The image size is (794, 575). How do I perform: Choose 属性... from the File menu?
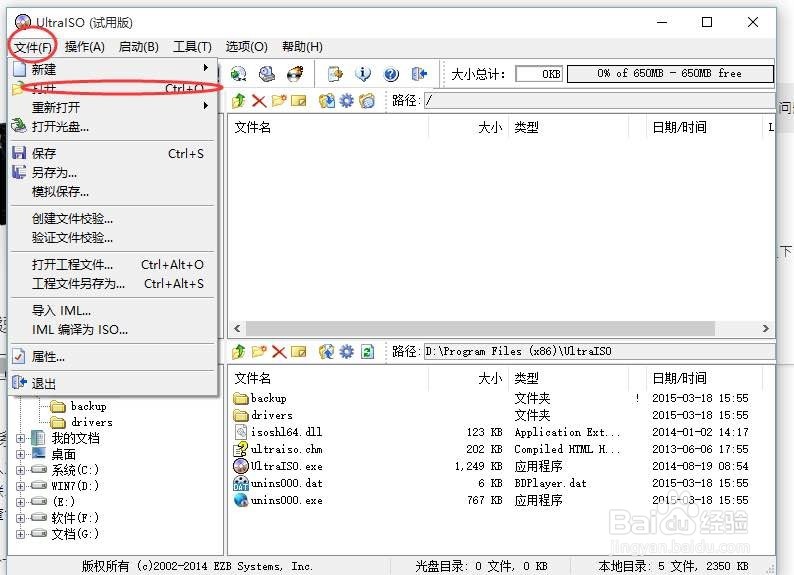pos(112,357)
